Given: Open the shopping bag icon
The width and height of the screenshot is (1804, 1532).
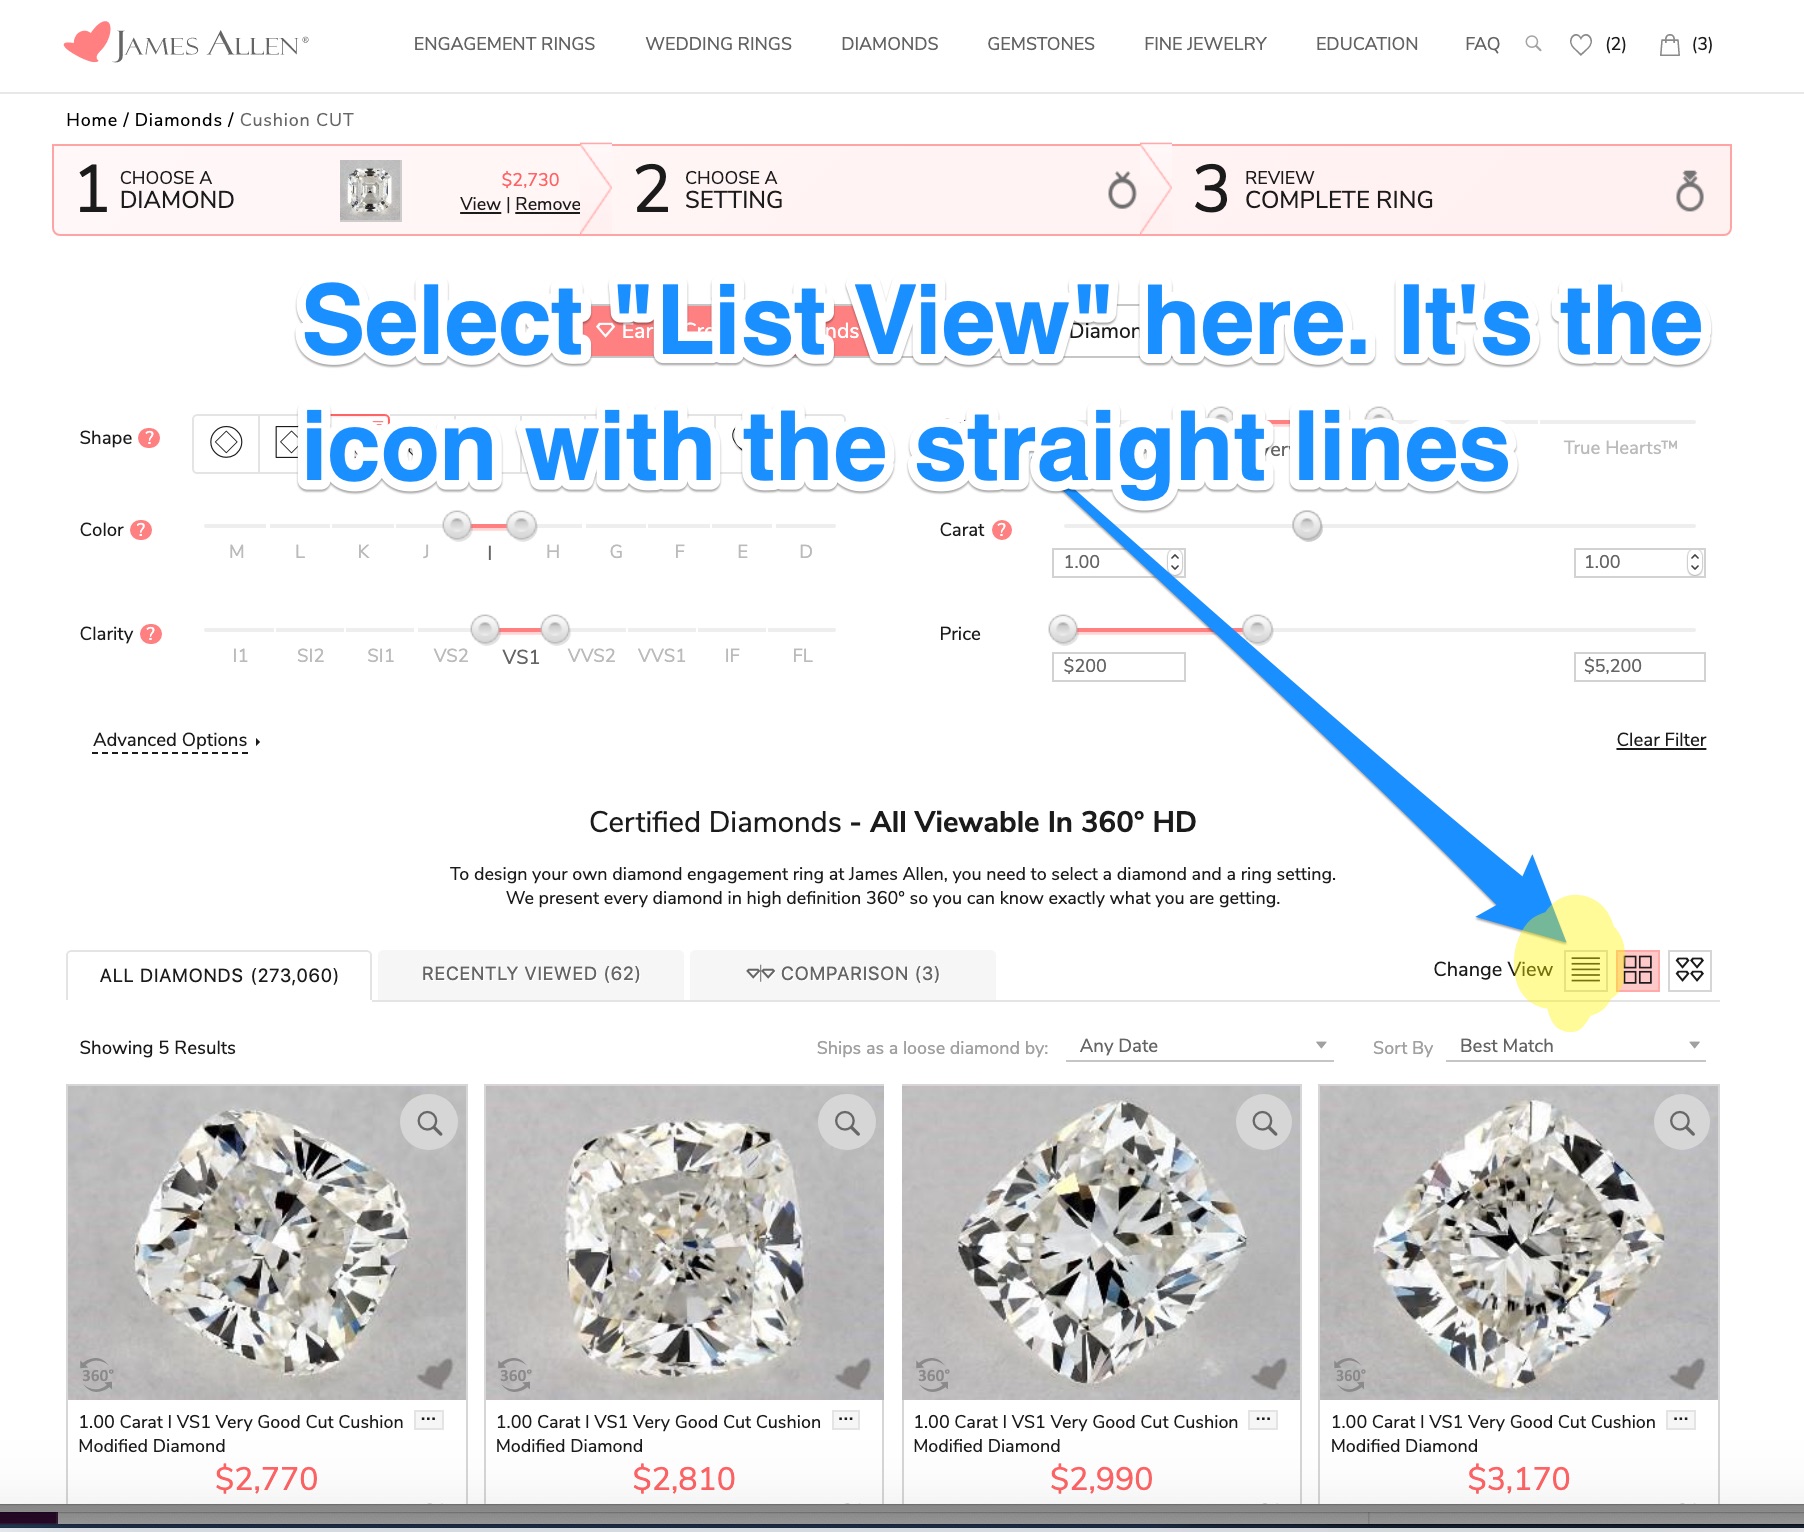Looking at the screenshot, I should [1669, 45].
